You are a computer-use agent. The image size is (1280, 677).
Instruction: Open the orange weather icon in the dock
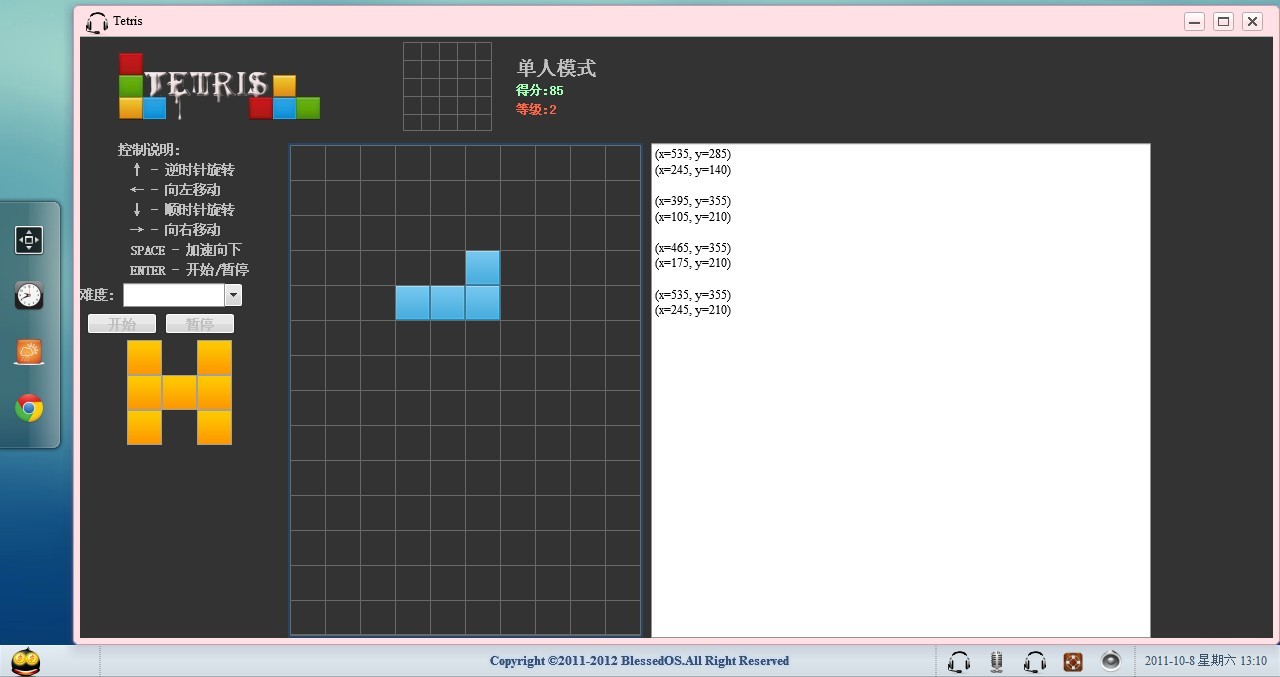point(29,352)
